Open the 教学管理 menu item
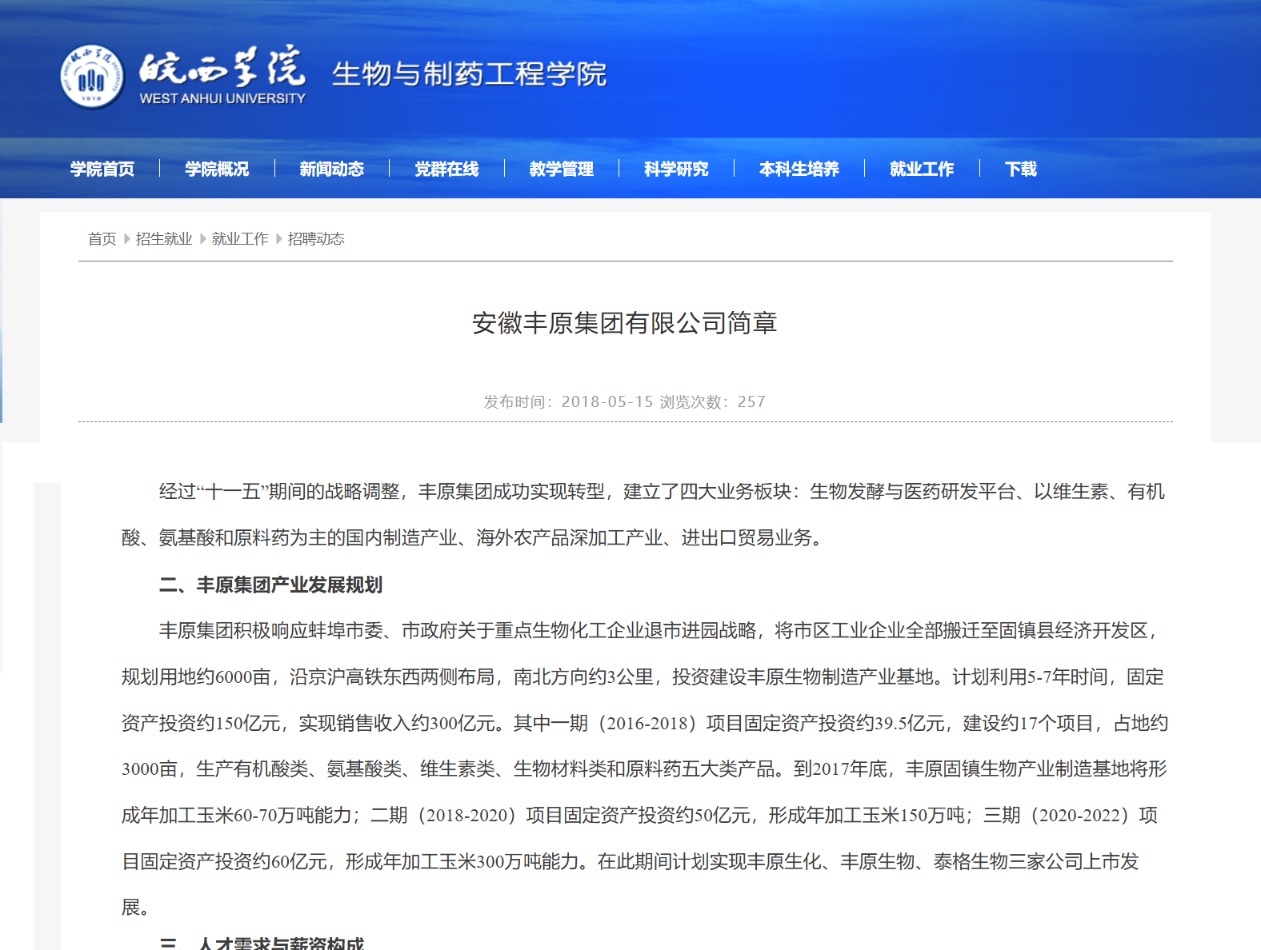Image resolution: width=1261 pixels, height=950 pixels. (562, 169)
